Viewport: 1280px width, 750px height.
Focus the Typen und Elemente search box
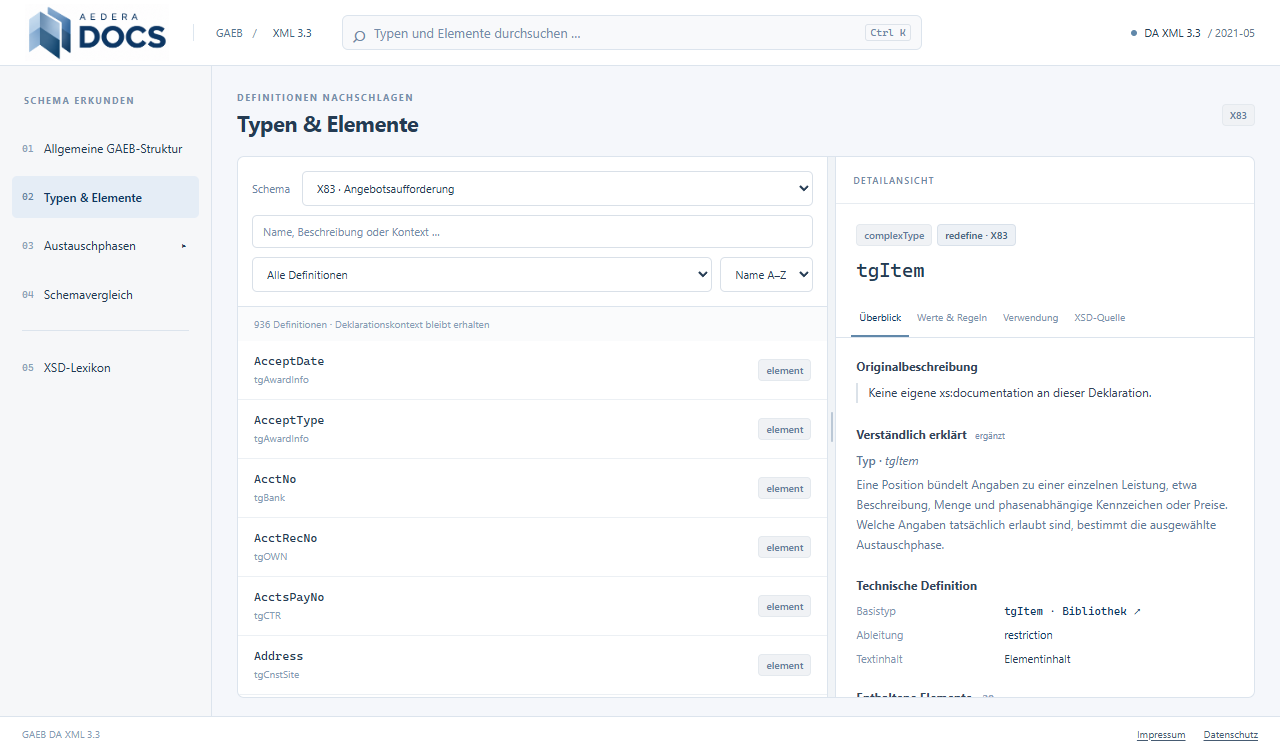coord(631,33)
